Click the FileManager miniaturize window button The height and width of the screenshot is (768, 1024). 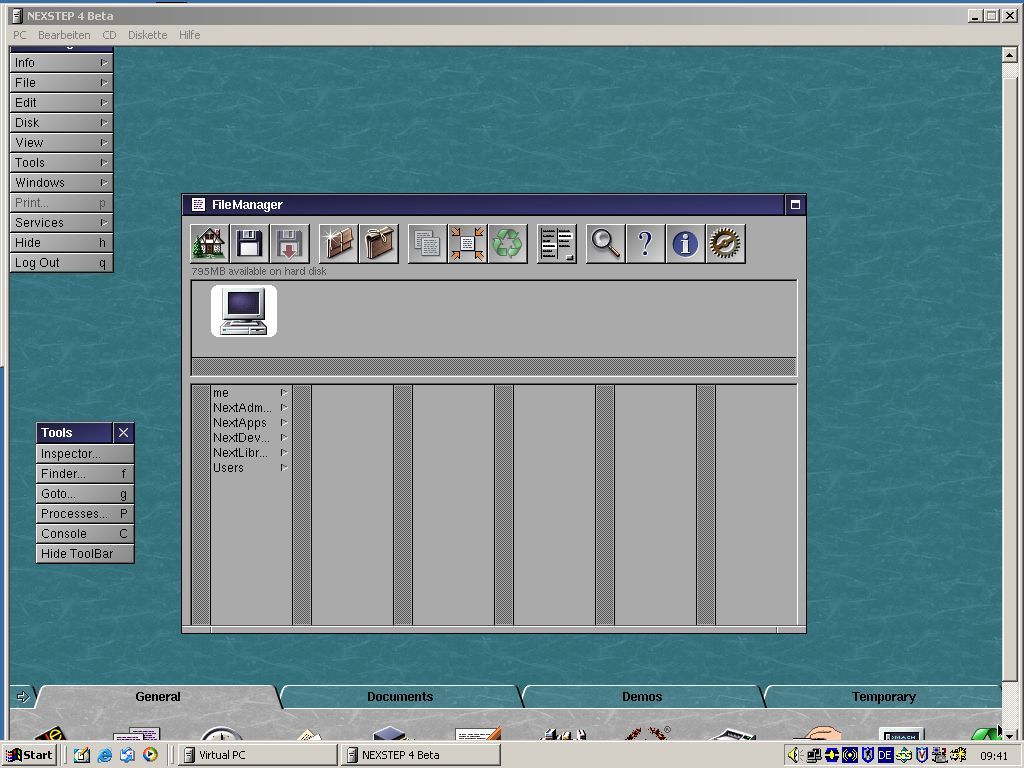pyautogui.click(x=795, y=204)
